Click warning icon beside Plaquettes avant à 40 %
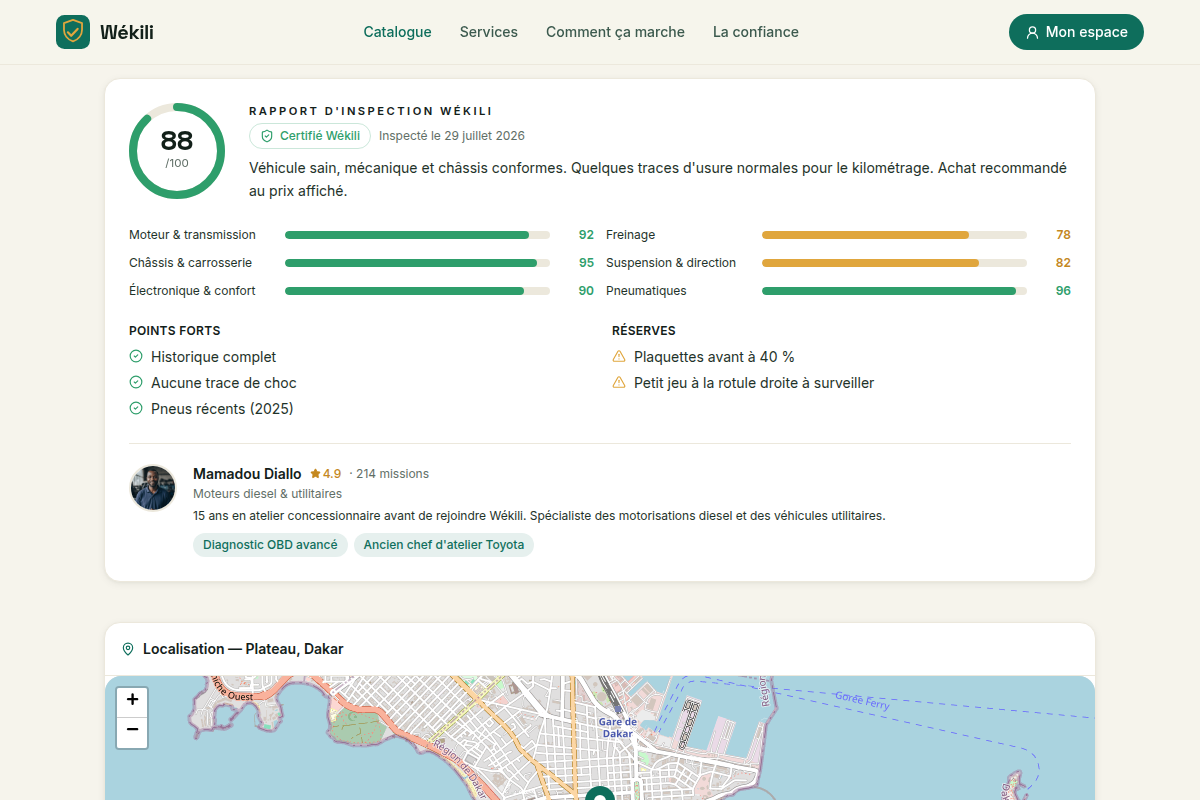1200x800 pixels. click(x=619, y=356)
